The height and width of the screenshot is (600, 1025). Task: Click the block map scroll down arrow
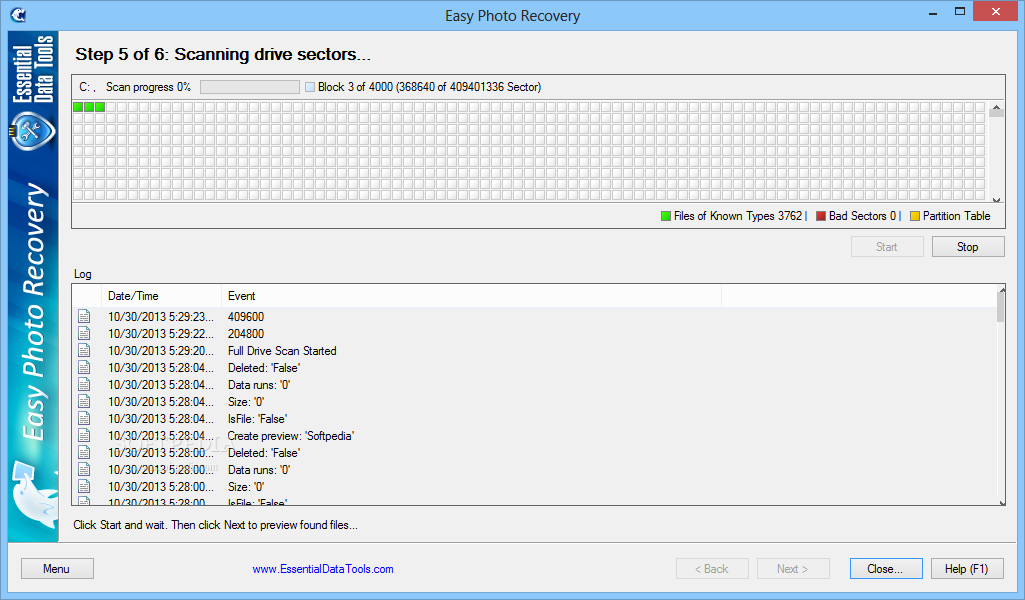coord(996,200)
